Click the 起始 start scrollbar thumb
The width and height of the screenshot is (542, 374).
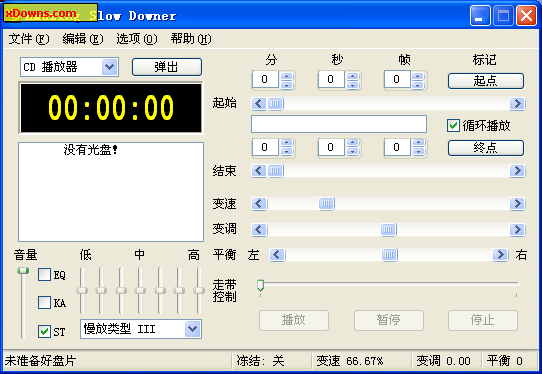(x=275, y=103)
